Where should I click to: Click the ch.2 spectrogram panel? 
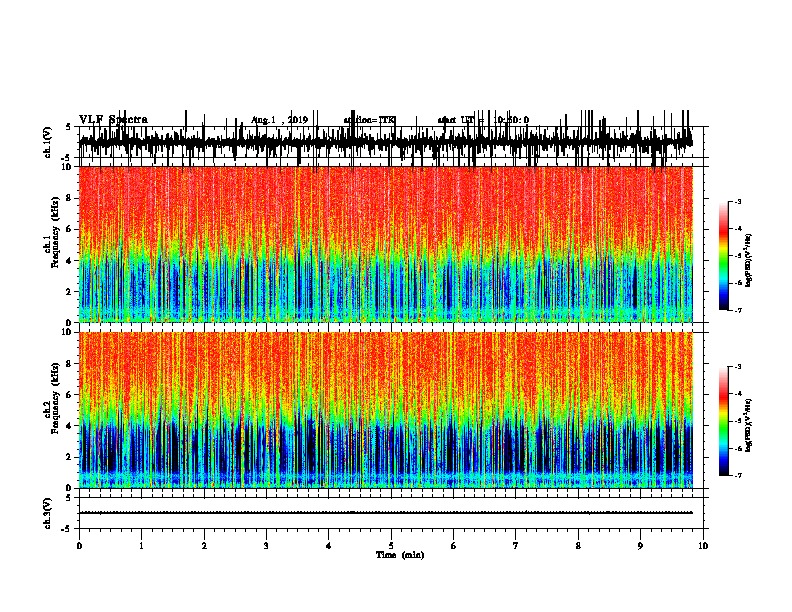(386, 410)
